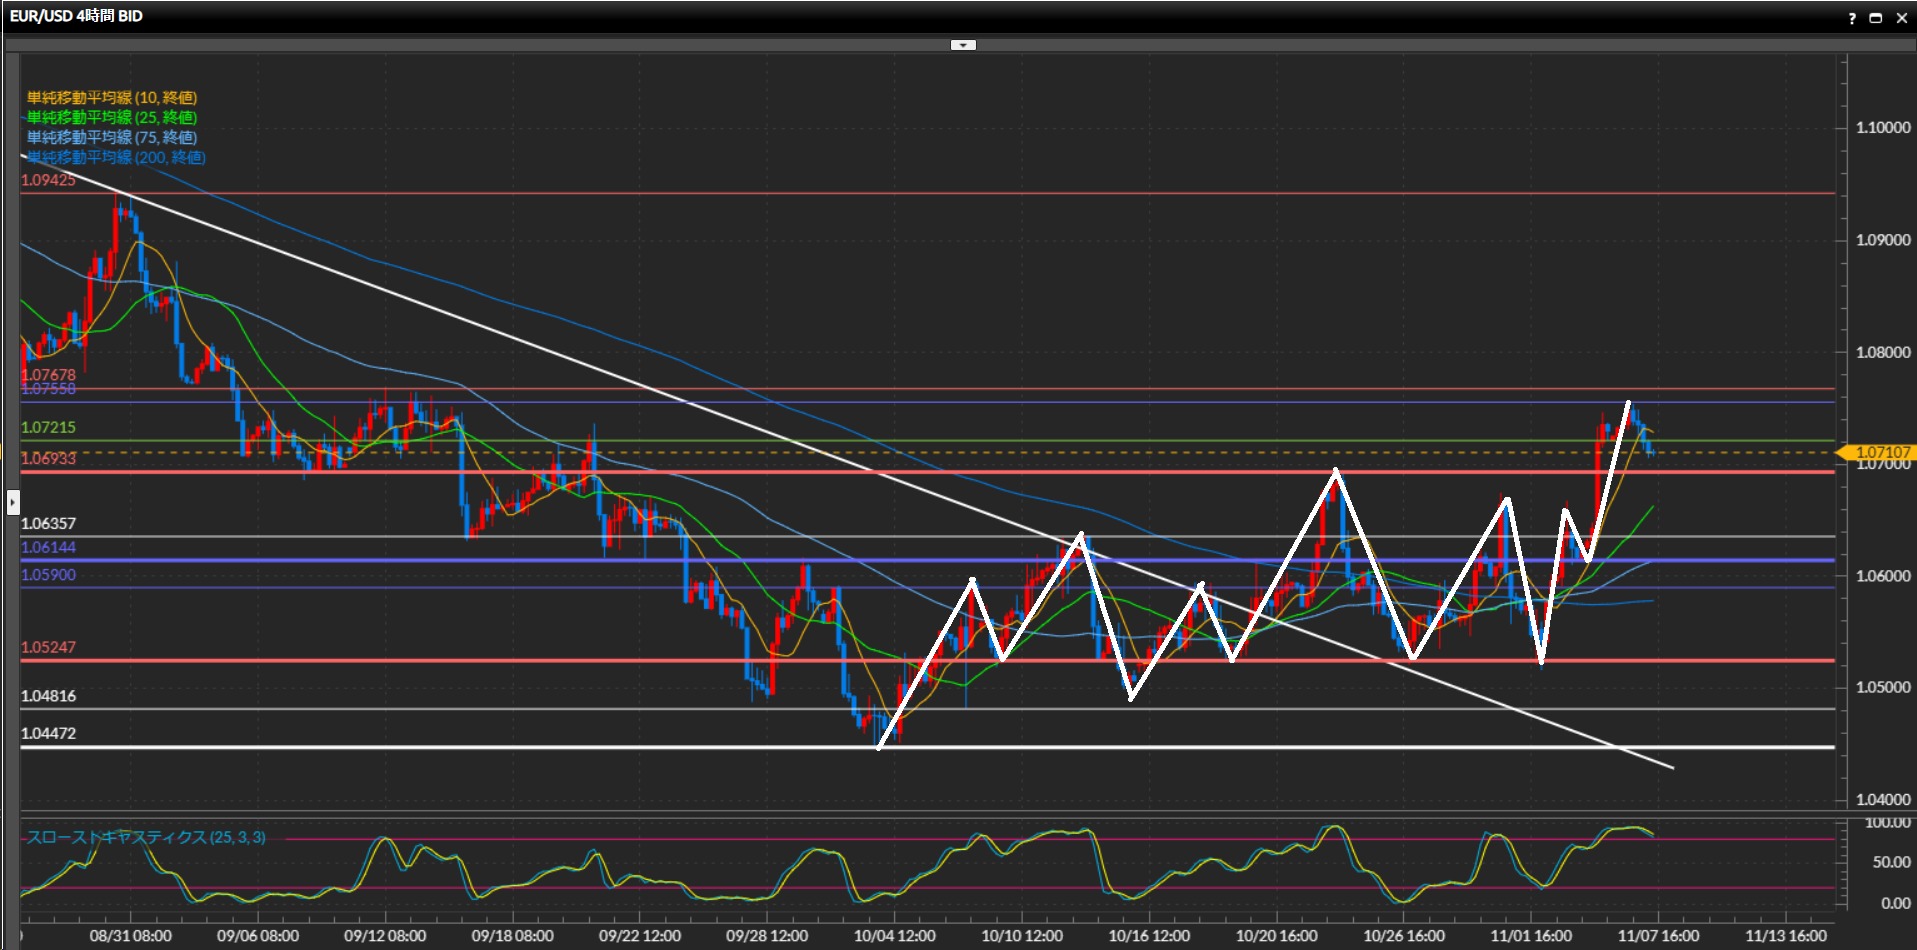Click the 1.05247 red level label
The height and width of the screenshot is (950, 1917).
click(48, 647)
